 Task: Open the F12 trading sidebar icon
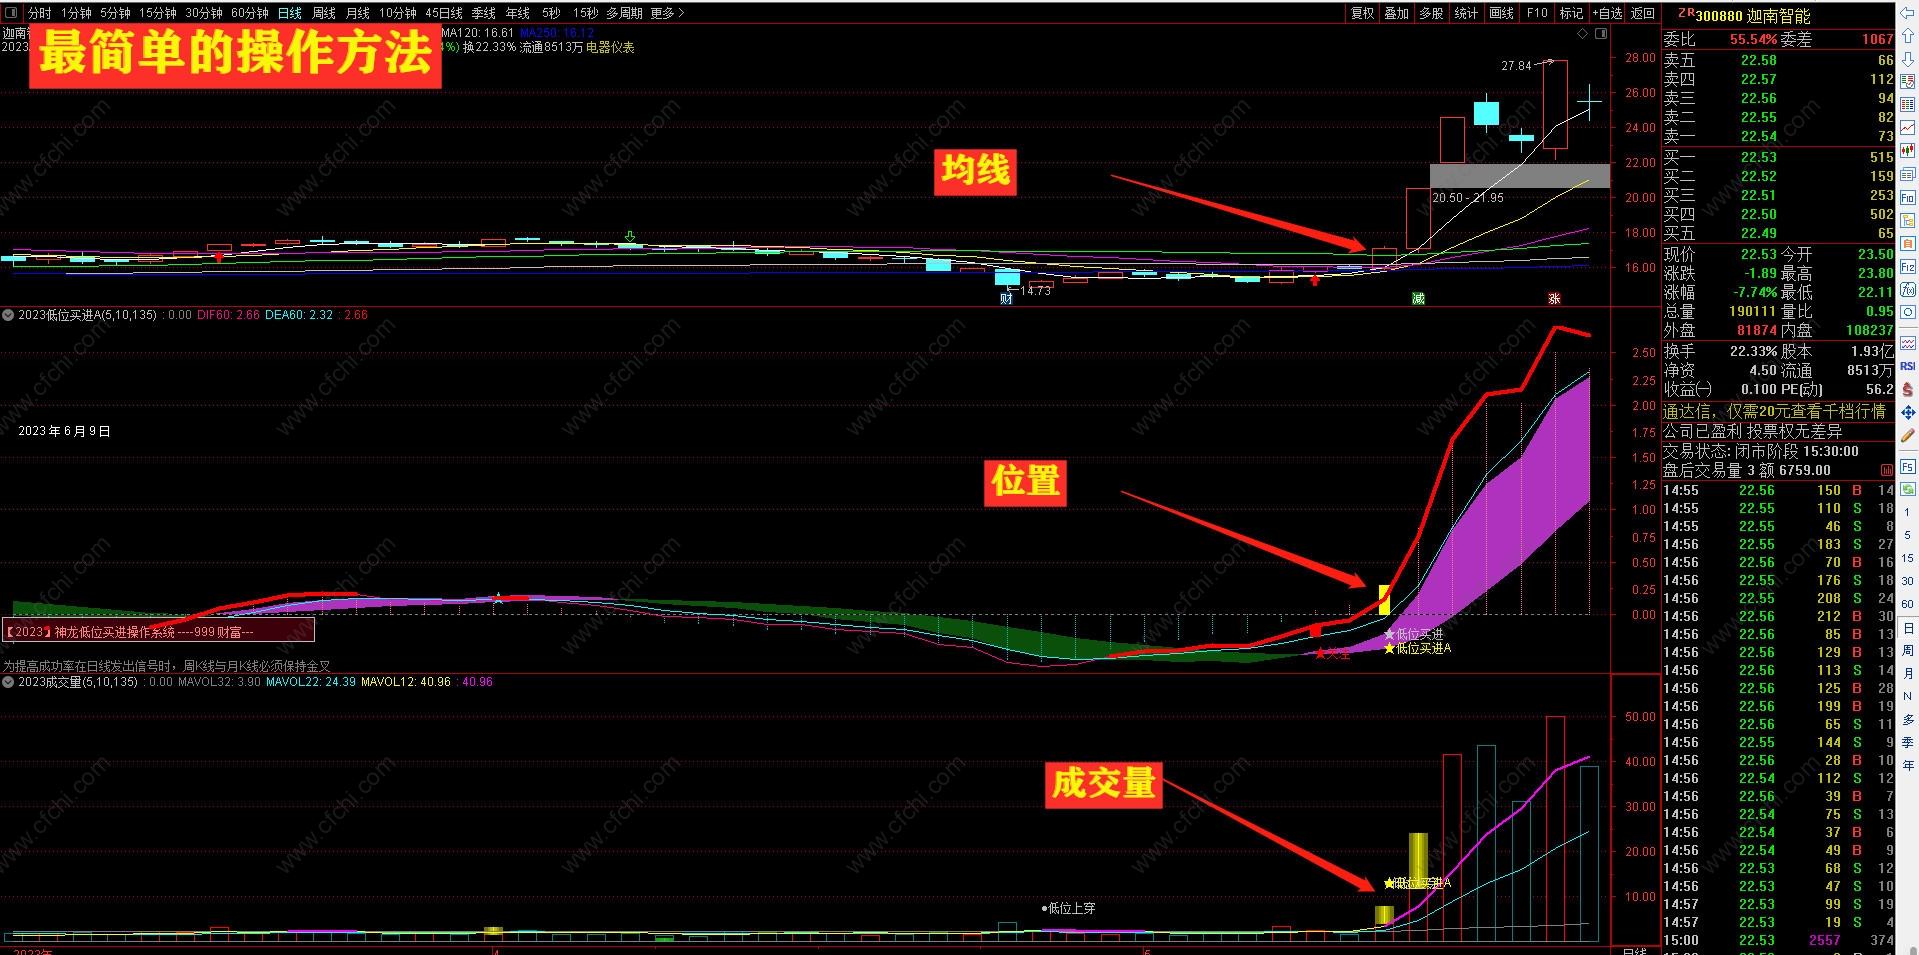point(1908,266)
